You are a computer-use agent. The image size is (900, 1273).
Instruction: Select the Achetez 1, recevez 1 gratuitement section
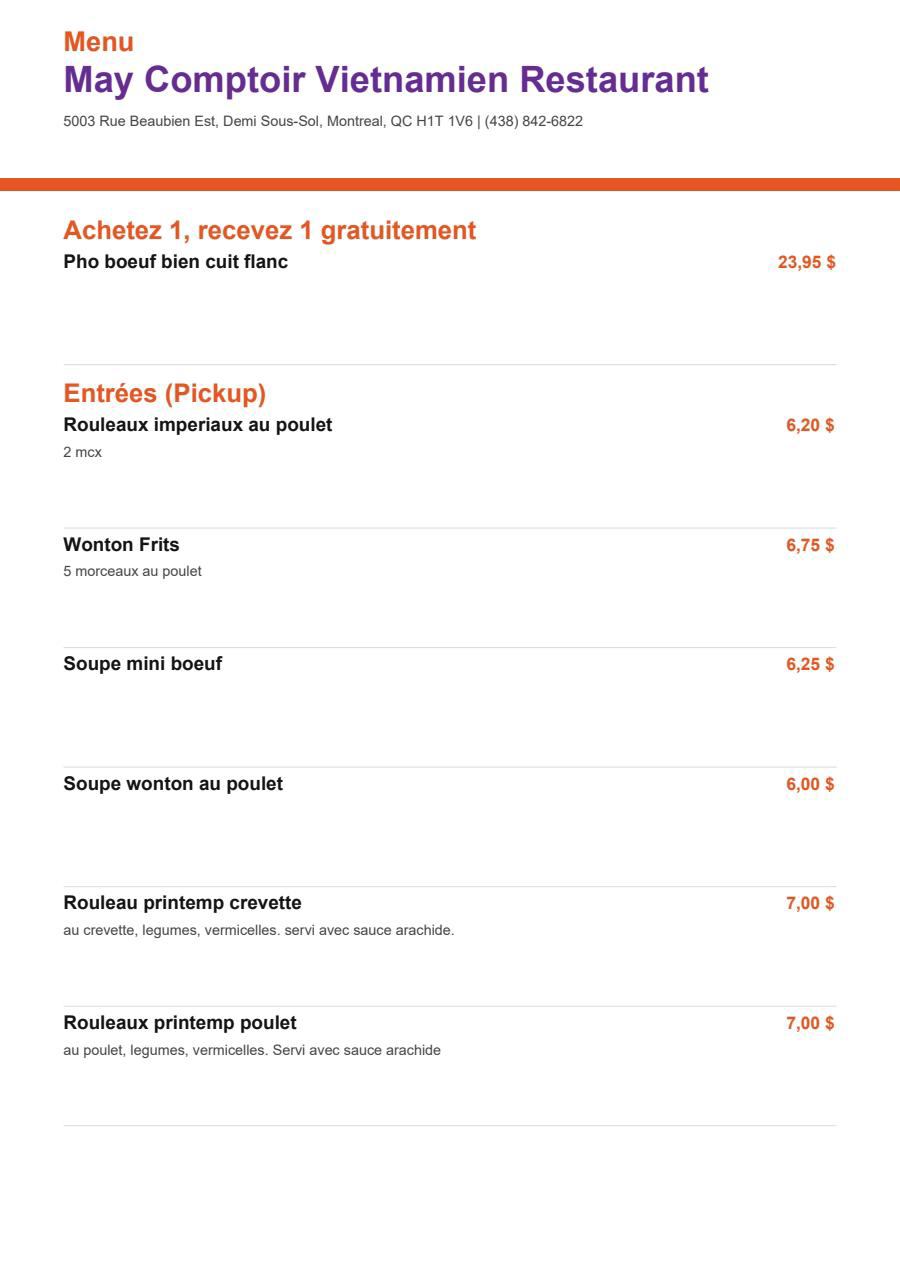pyautogui.click(x=270, y=231)
